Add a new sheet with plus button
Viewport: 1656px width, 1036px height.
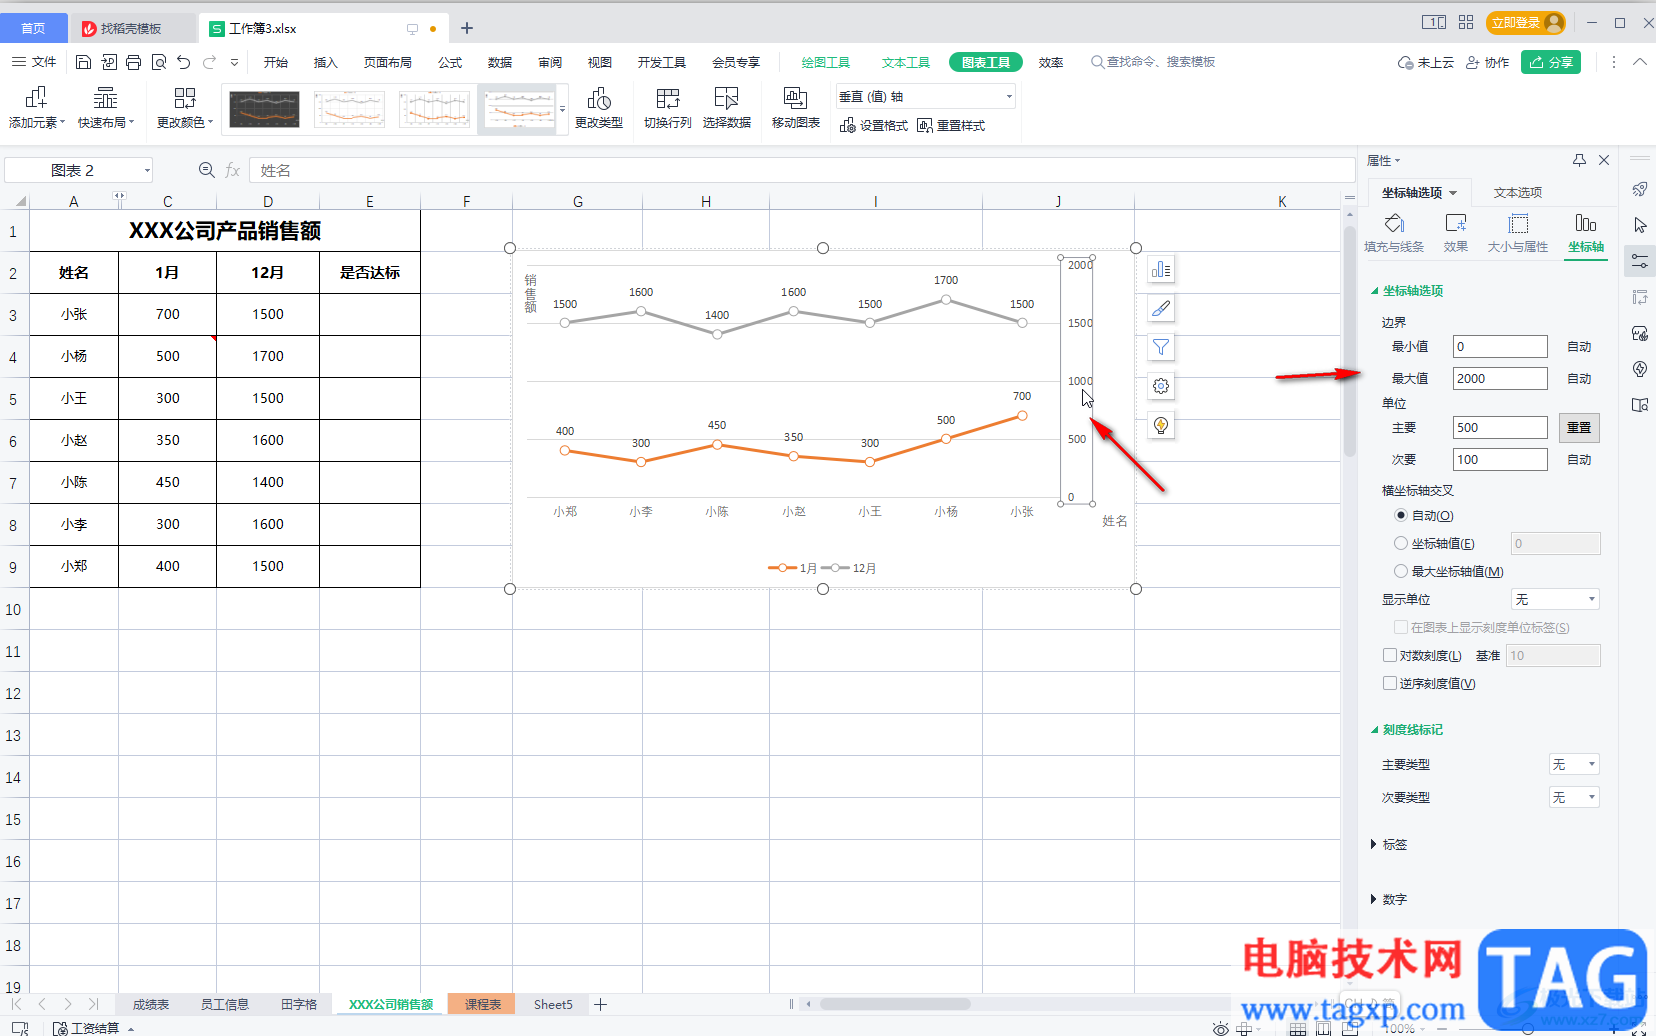[x=601, y=1005]
